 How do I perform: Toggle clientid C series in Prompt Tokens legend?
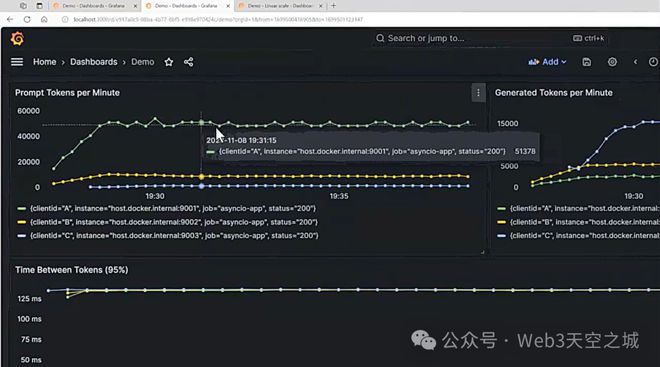tap(174, 236)
